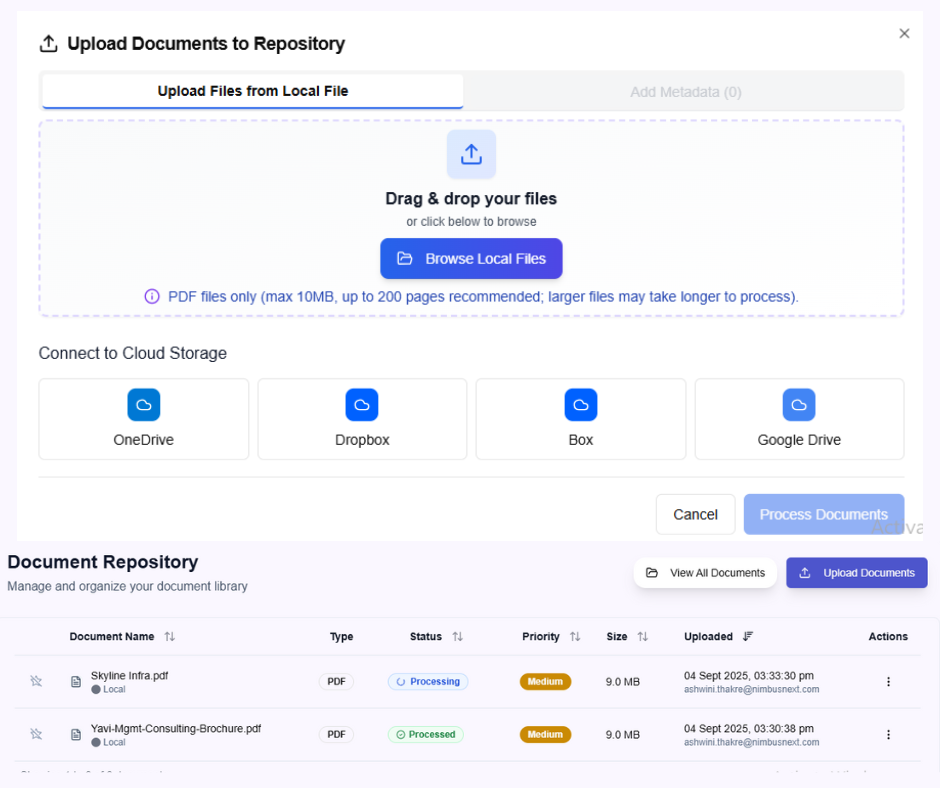Image resolution: width=940 pixels, height=788 pixels.
Task: Click the OneDrive cloud icon
Action: (144, 405)
